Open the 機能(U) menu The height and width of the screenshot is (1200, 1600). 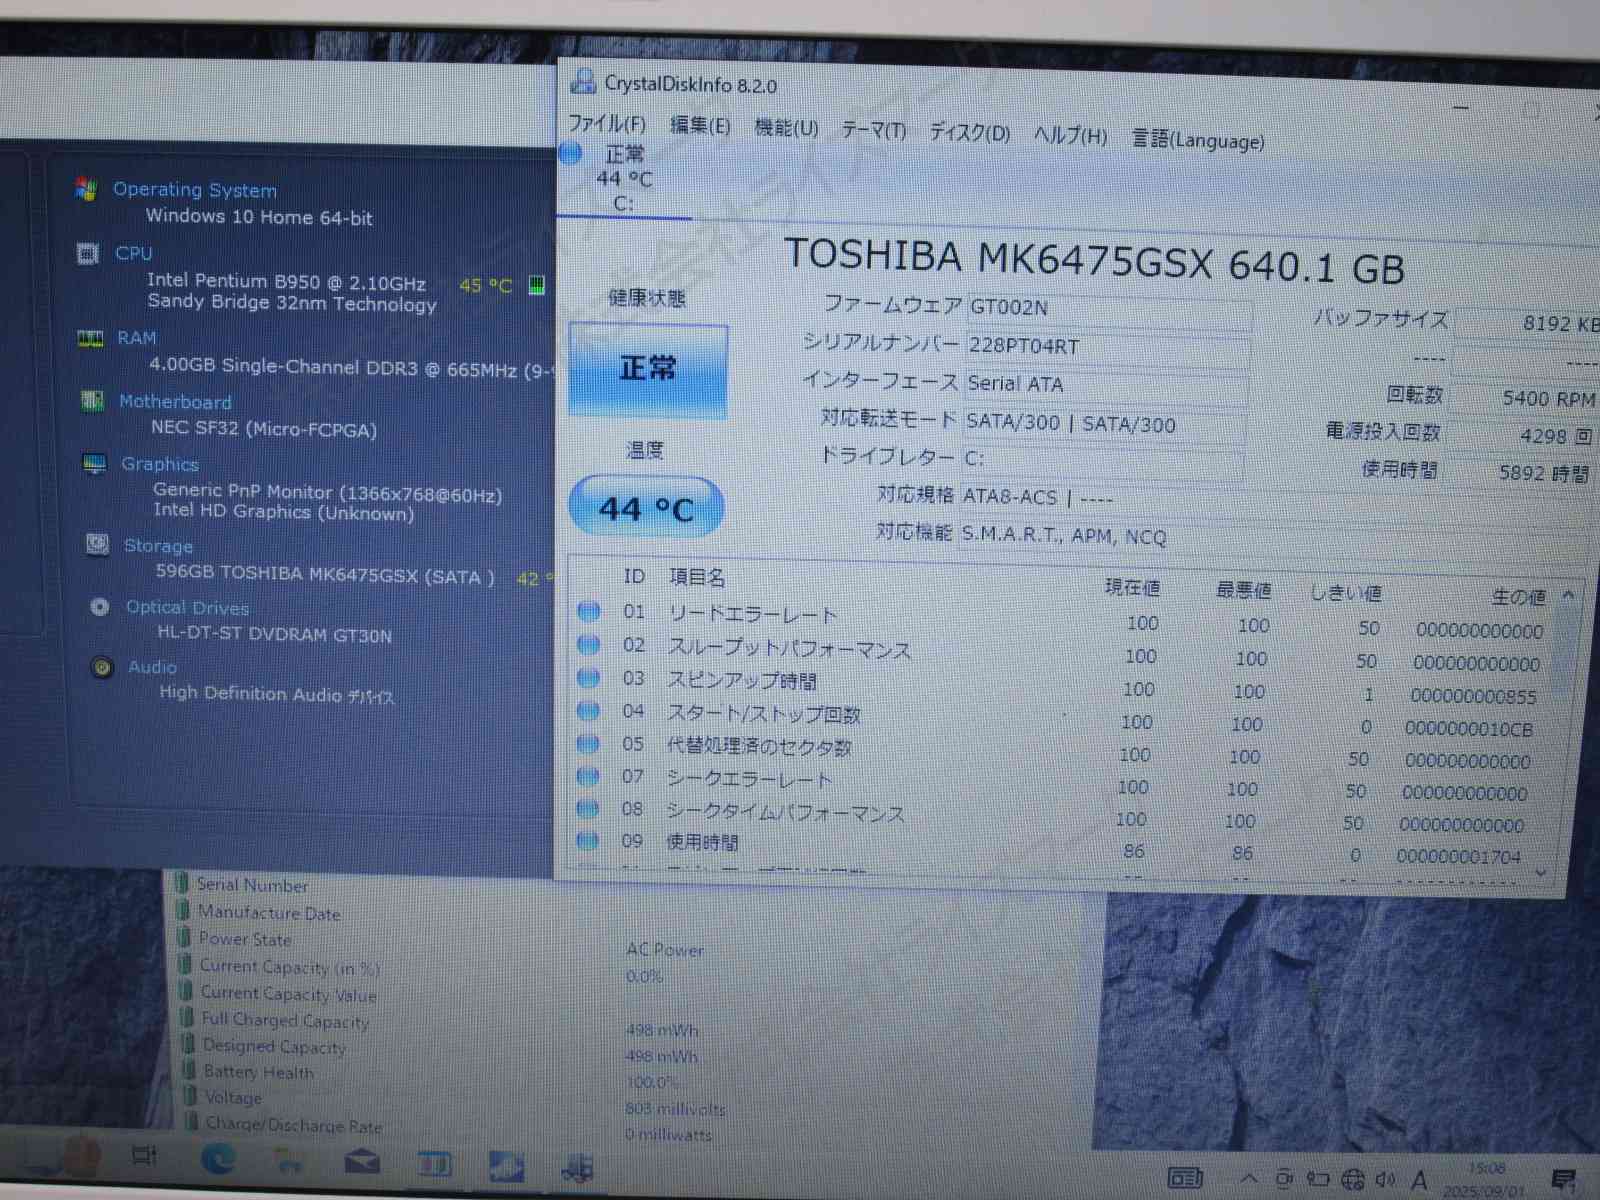click(786, 128)
